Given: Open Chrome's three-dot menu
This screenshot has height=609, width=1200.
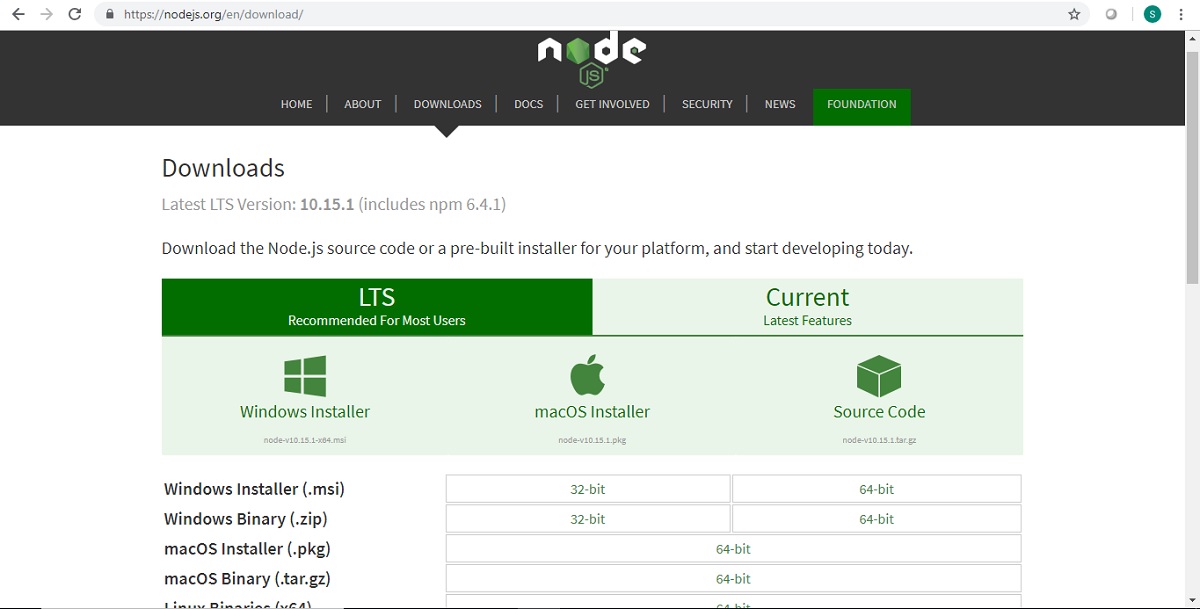Looking at the screenshot, I should (x=1182, y=15).
